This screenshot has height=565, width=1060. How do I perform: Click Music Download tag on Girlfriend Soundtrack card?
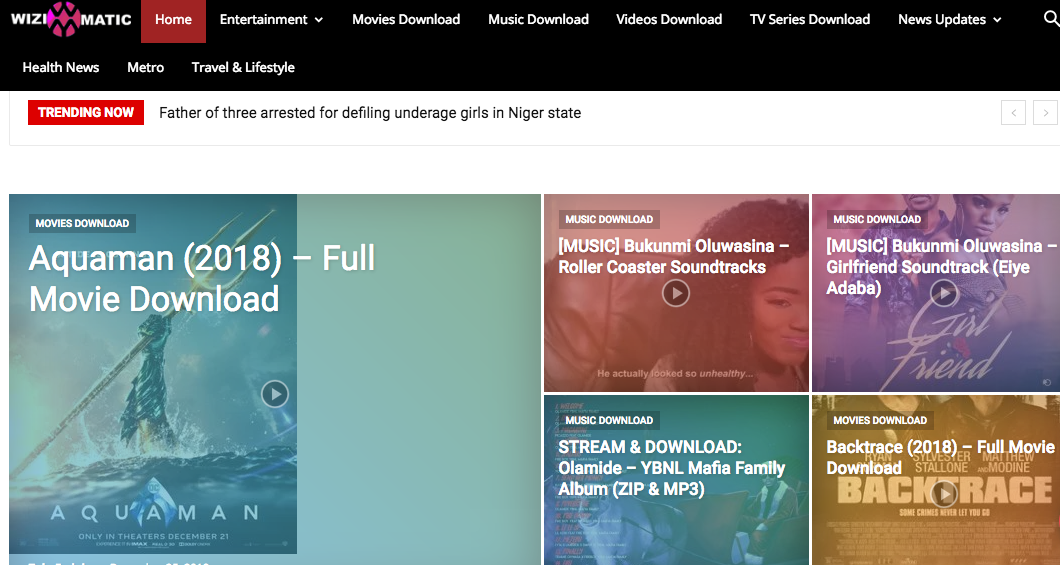(876, 219)
